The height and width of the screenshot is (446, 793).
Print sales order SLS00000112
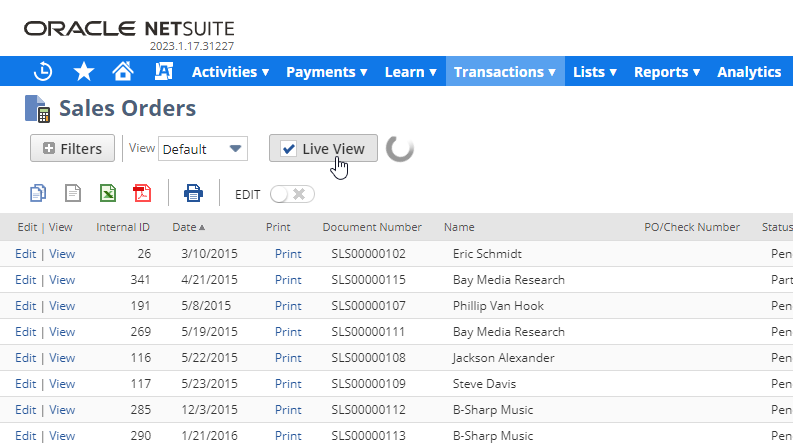[x=288, y=410]
